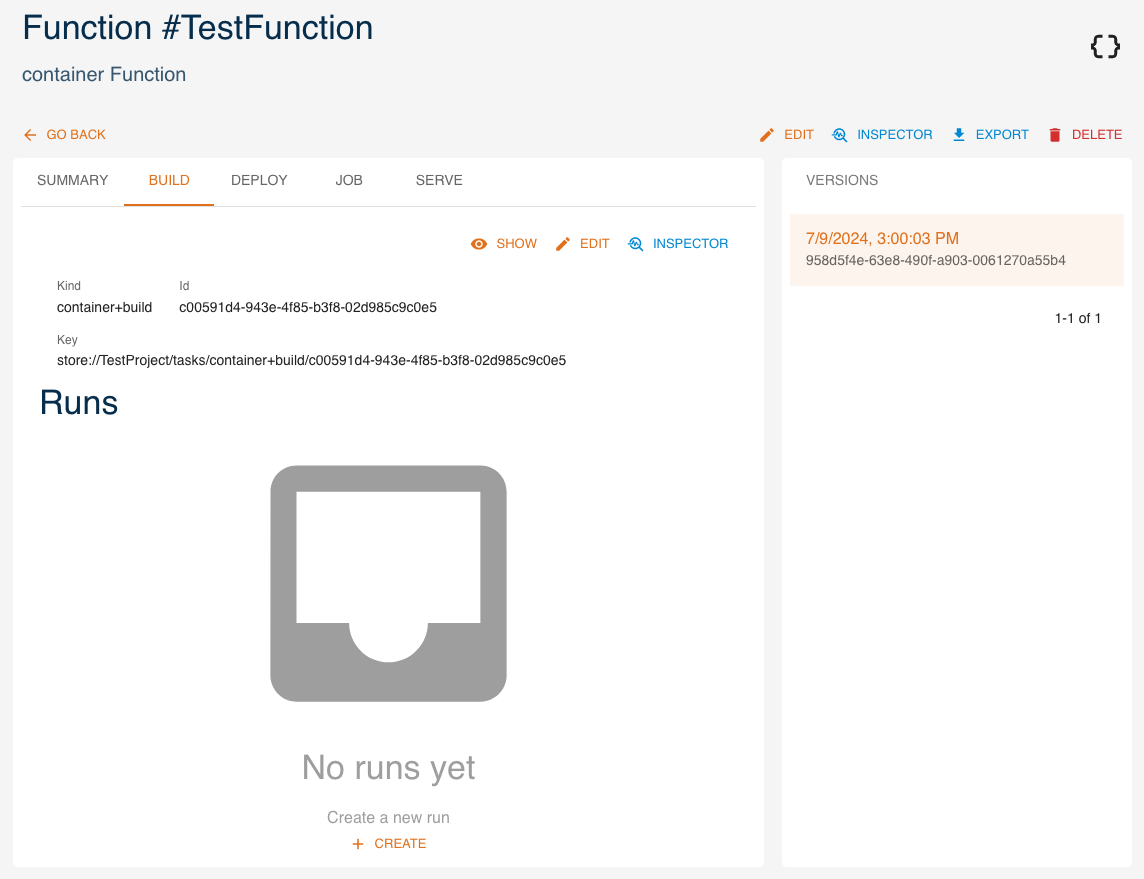Click the Go Back arrow icon
This screenshot has height=879, width=1144.
pos(30,135)
